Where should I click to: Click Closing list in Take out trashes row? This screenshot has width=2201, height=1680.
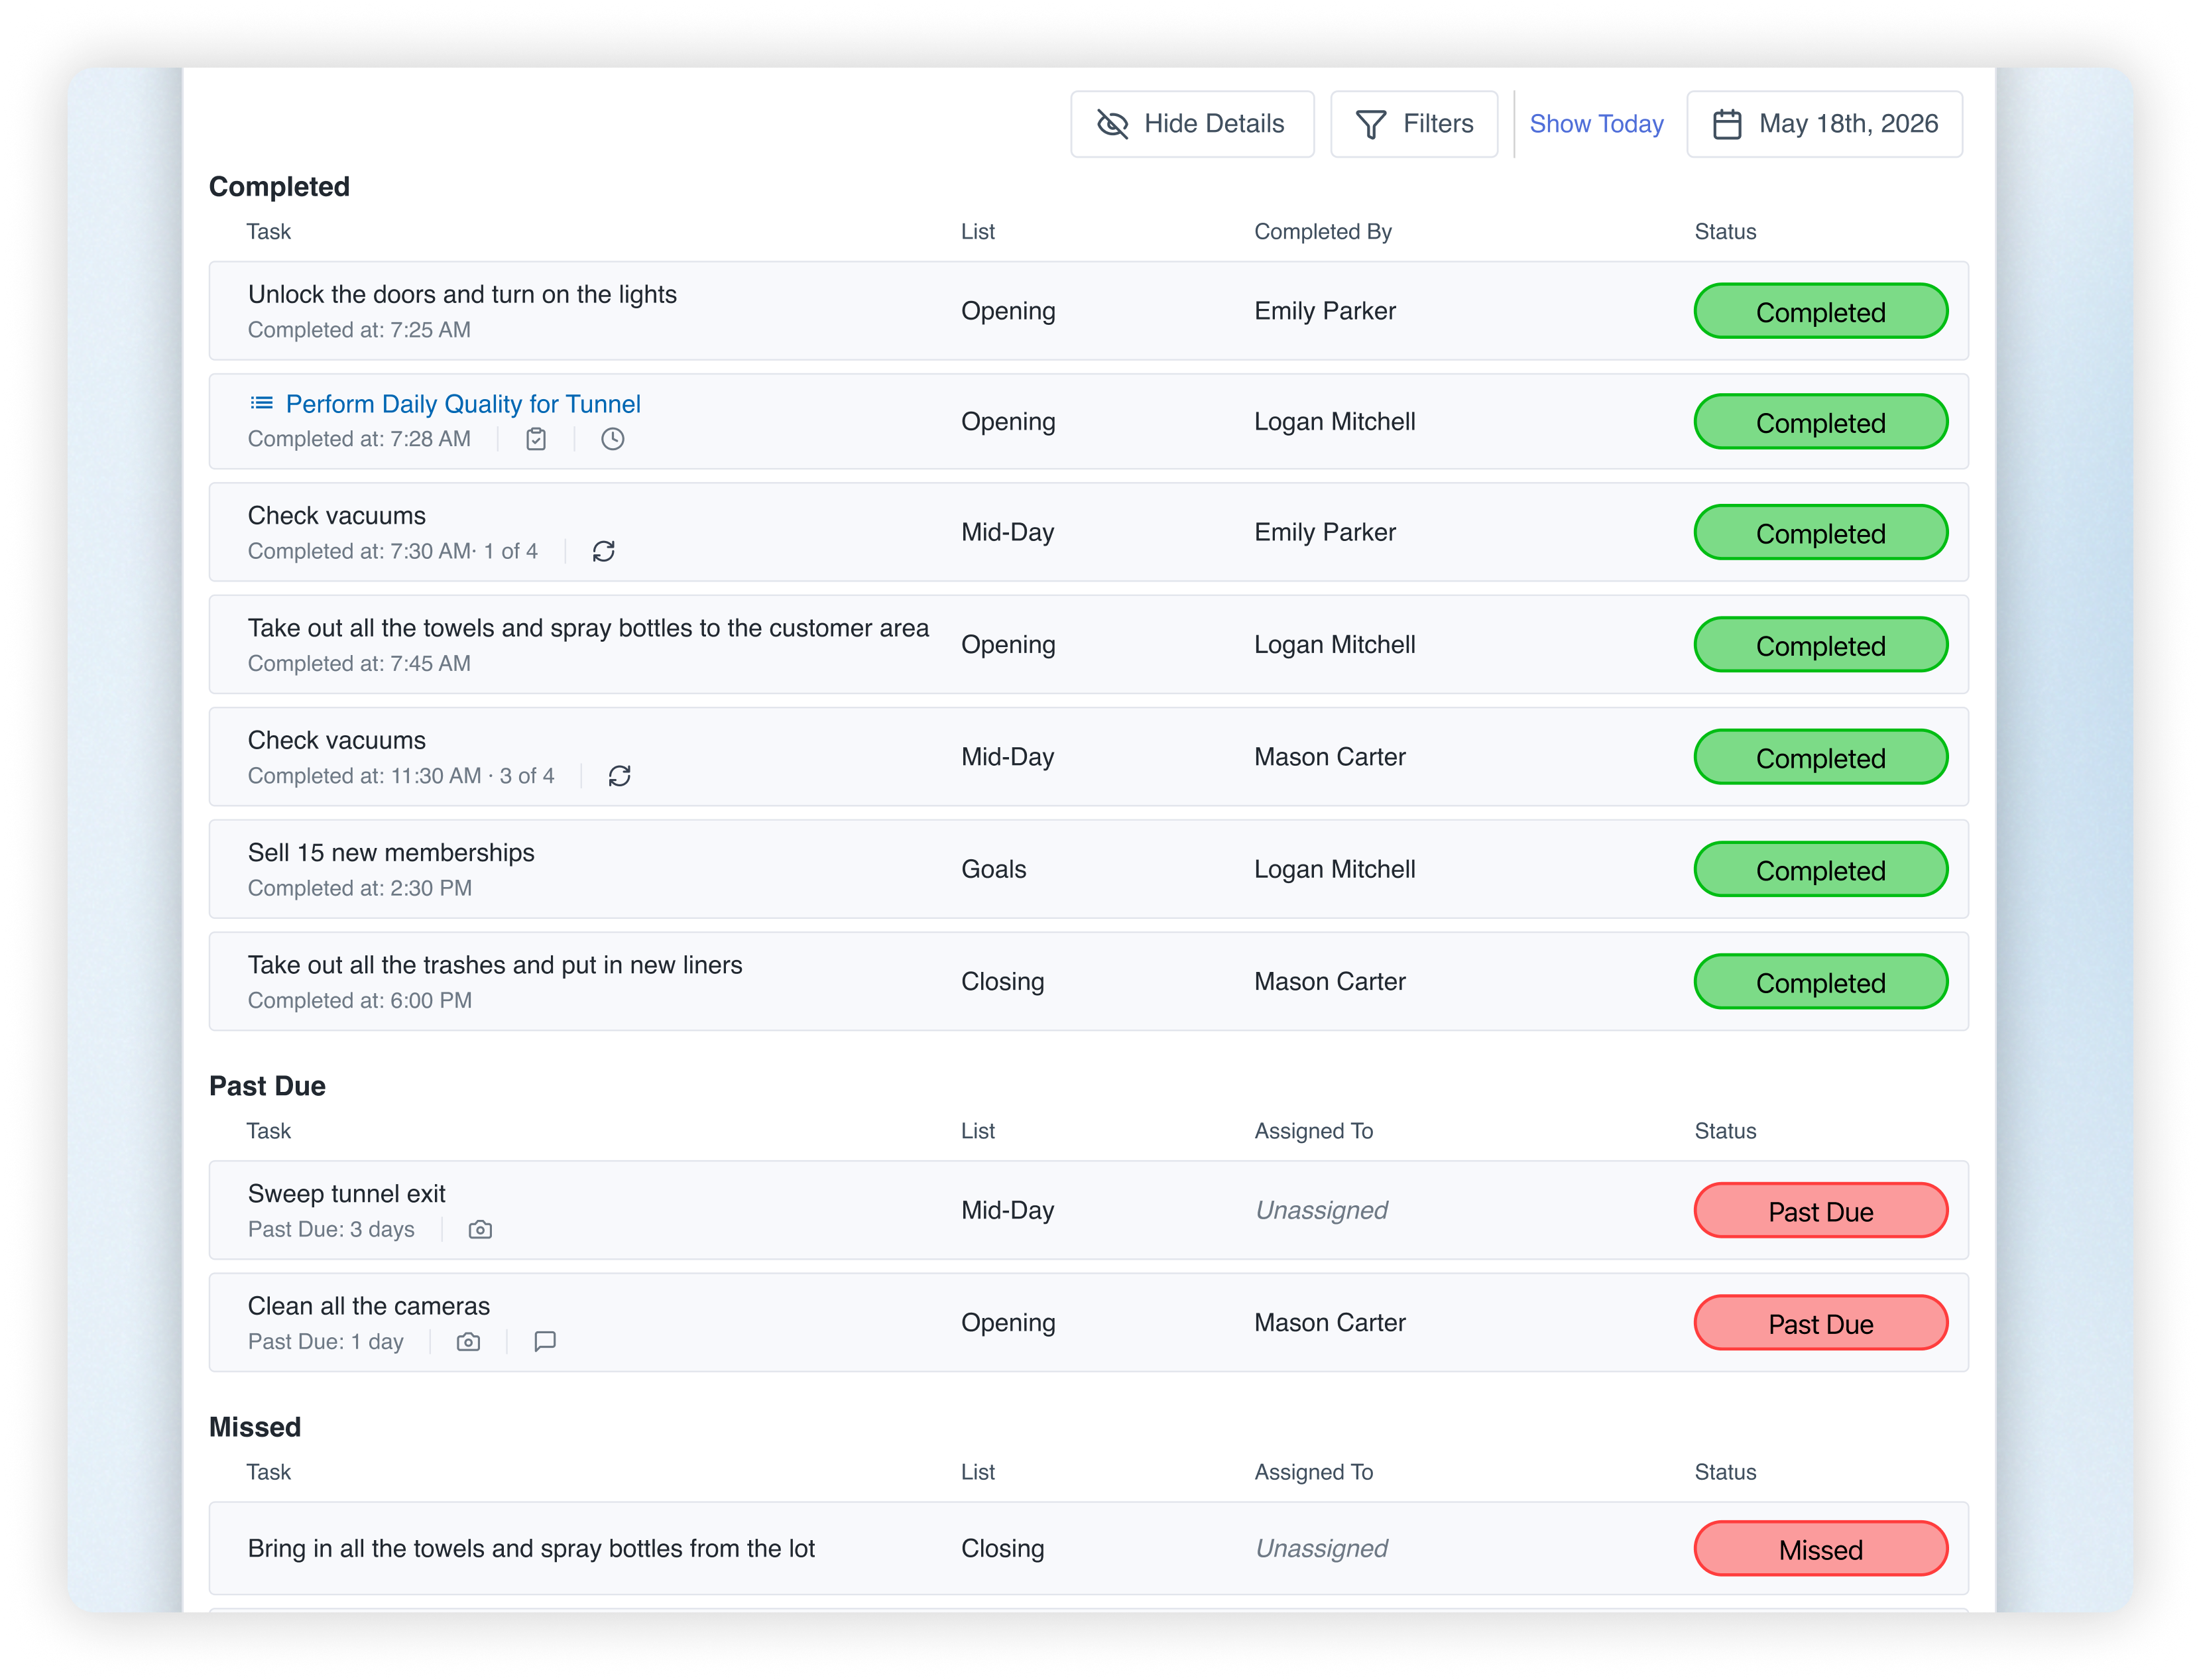point(1002,981)
